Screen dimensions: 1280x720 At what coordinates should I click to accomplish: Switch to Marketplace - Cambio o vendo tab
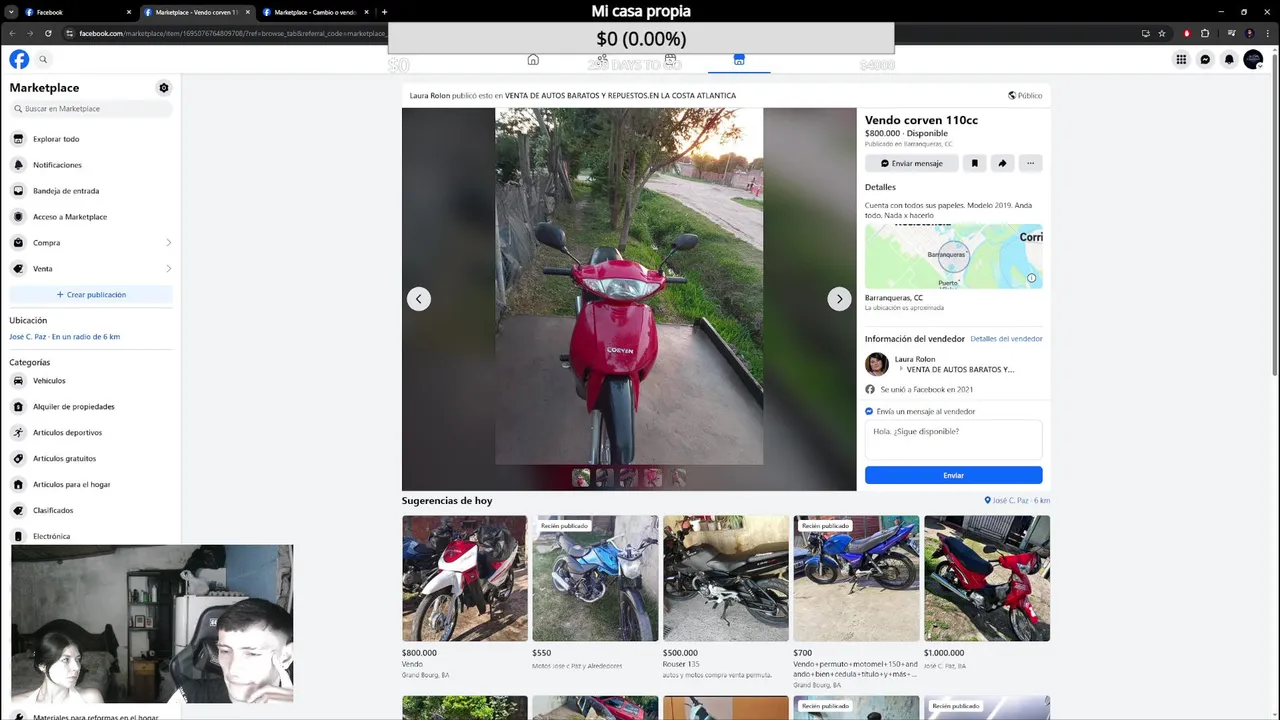tap(315, 12)
